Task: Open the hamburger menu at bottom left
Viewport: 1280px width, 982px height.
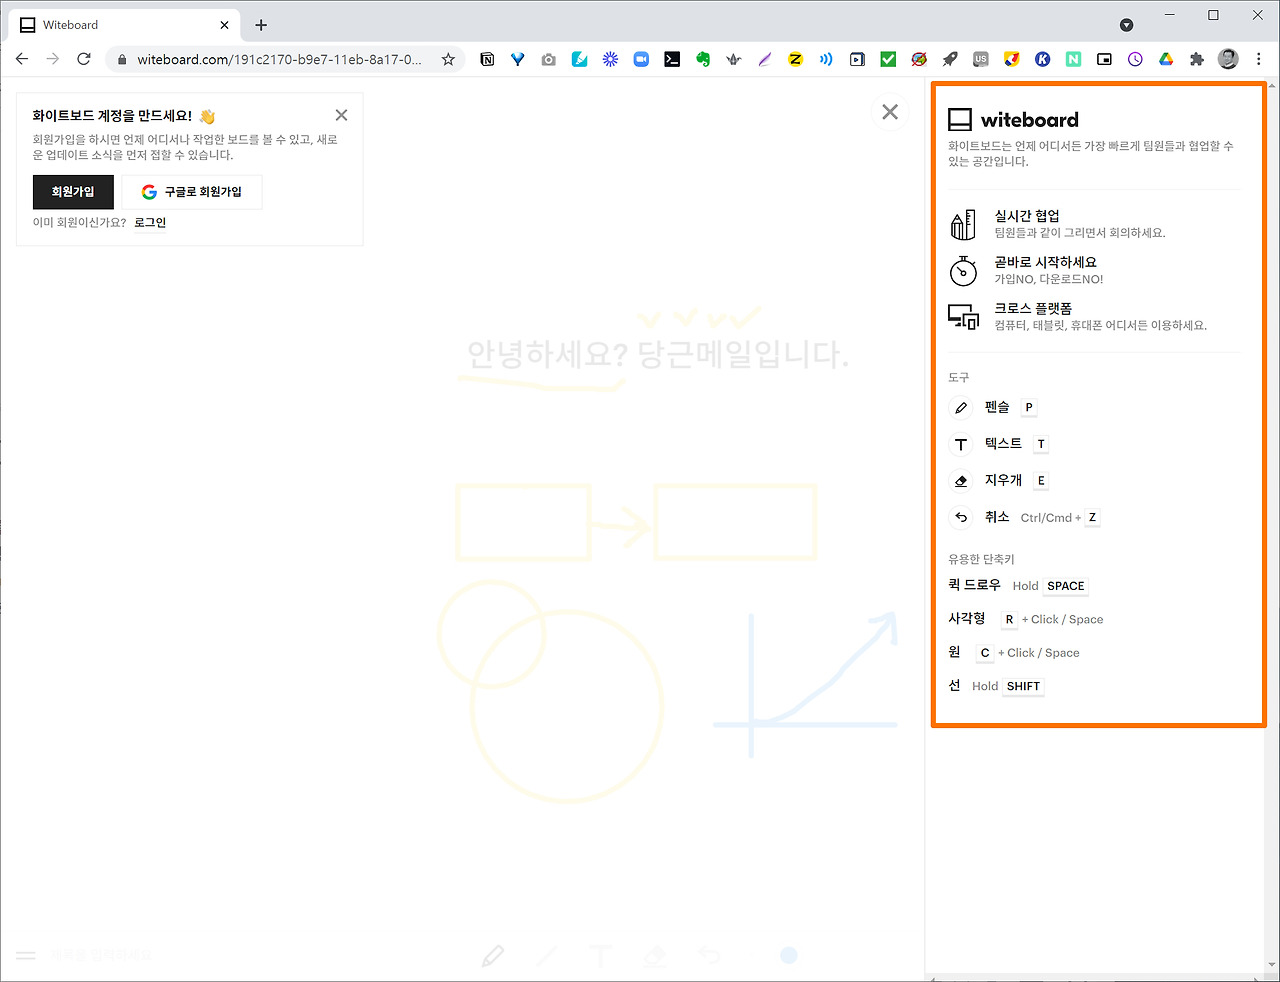Action: (26, 955)
